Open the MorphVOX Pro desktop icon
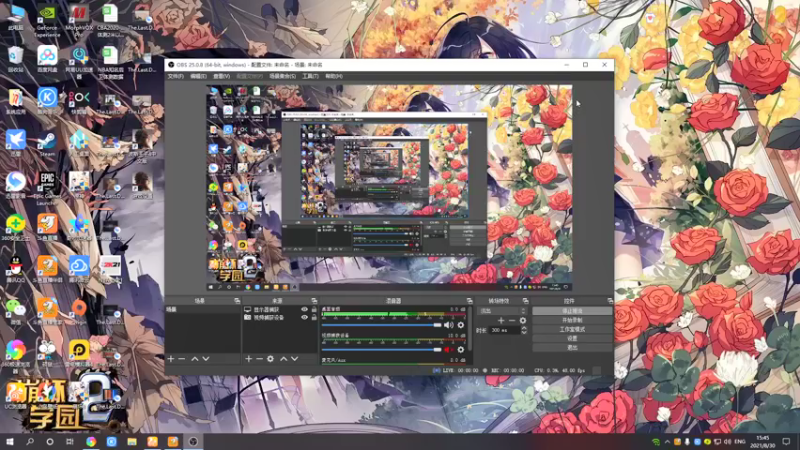 [x=79, y=21]
